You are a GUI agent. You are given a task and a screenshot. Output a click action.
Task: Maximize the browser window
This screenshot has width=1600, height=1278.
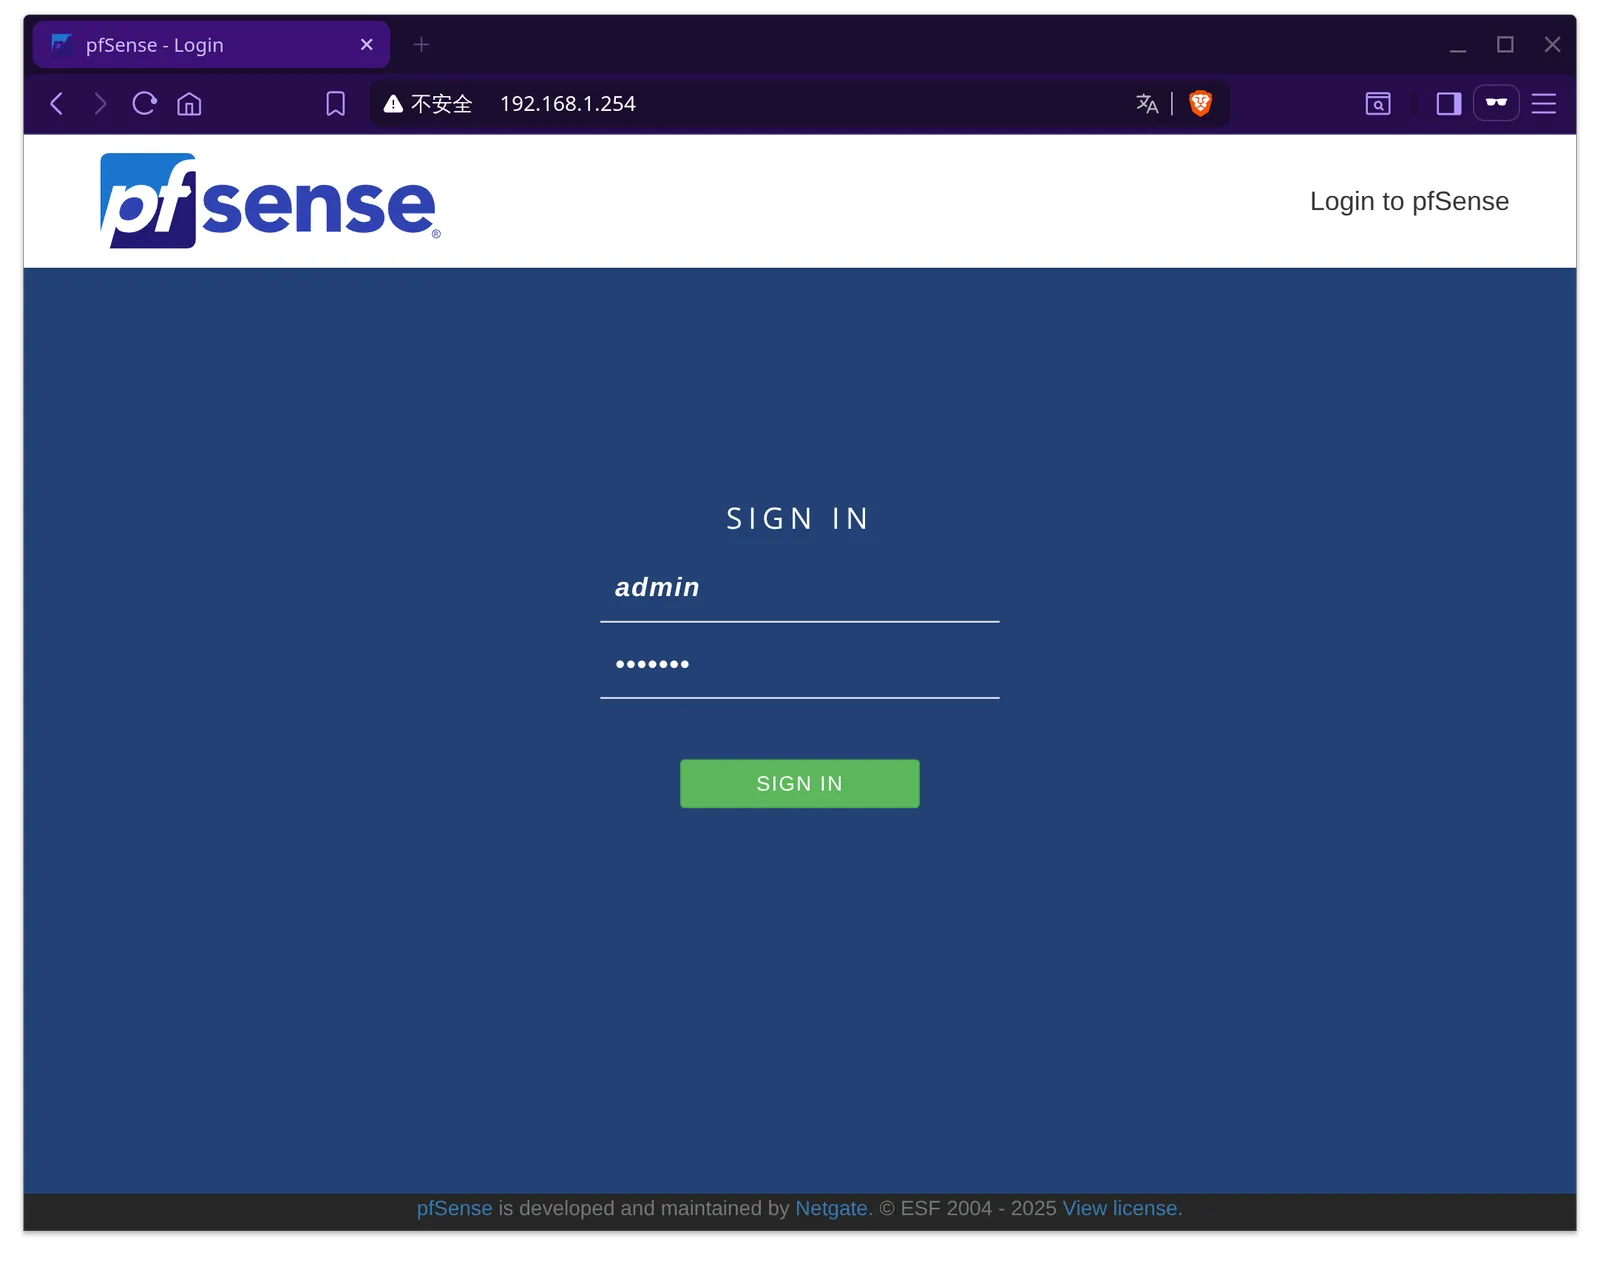1505,45
